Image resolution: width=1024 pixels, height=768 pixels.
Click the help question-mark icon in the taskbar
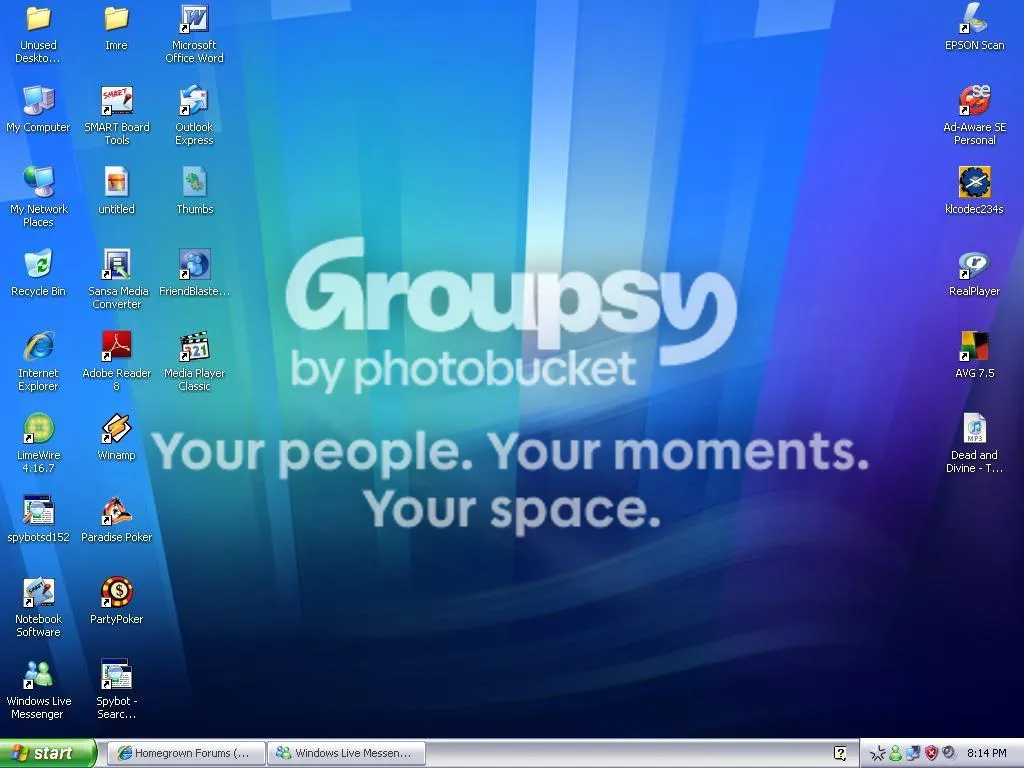840,753
